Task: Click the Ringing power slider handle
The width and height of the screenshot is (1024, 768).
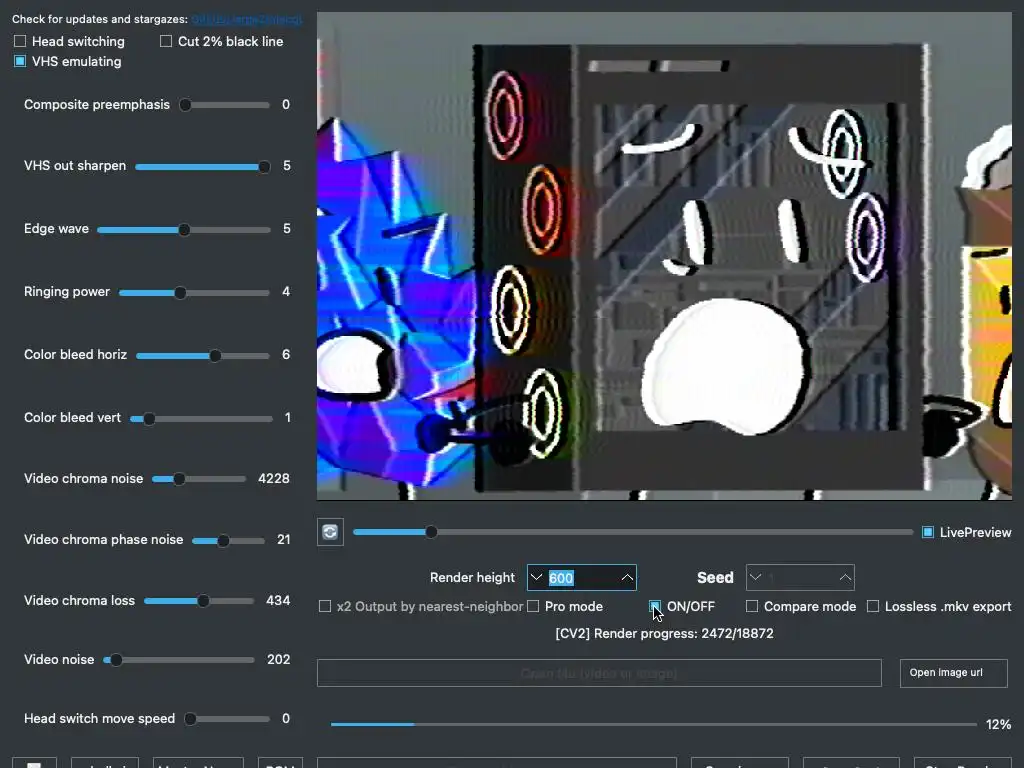Action: tap(180, 293)
